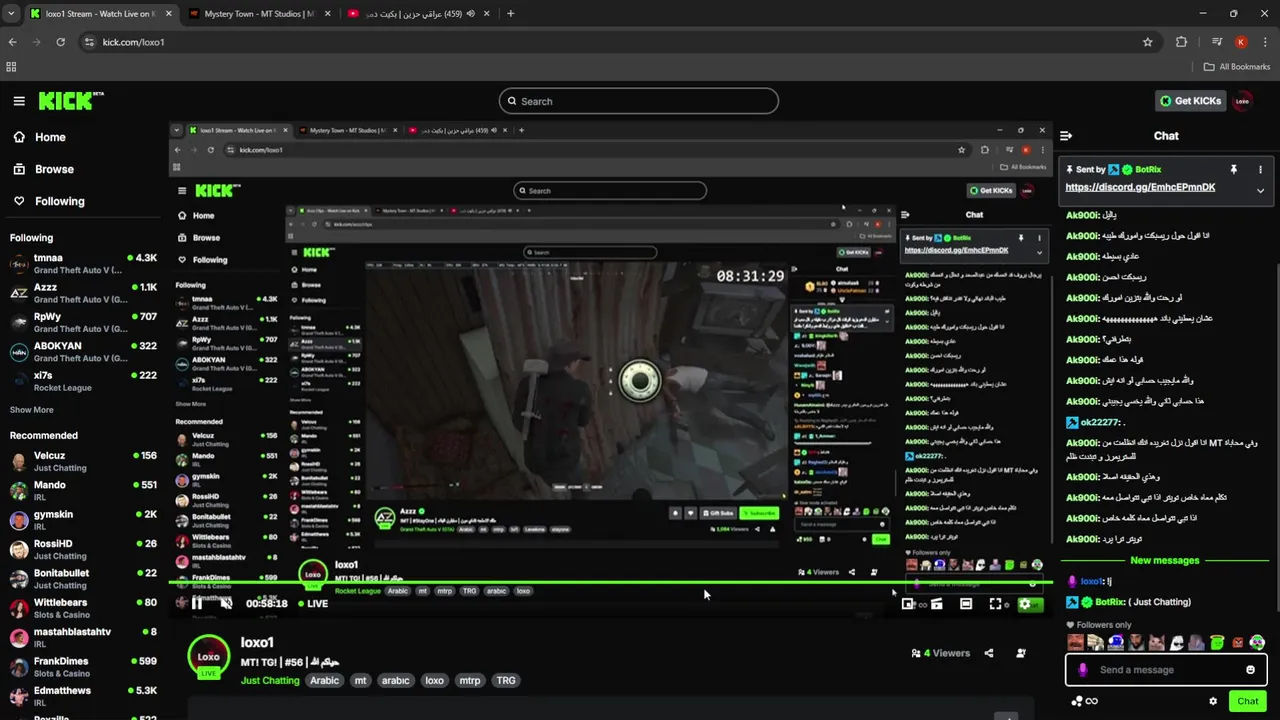Open Following in the sidebar
This screenshot has width=1280, height=720.
click(x=49, y=201)
